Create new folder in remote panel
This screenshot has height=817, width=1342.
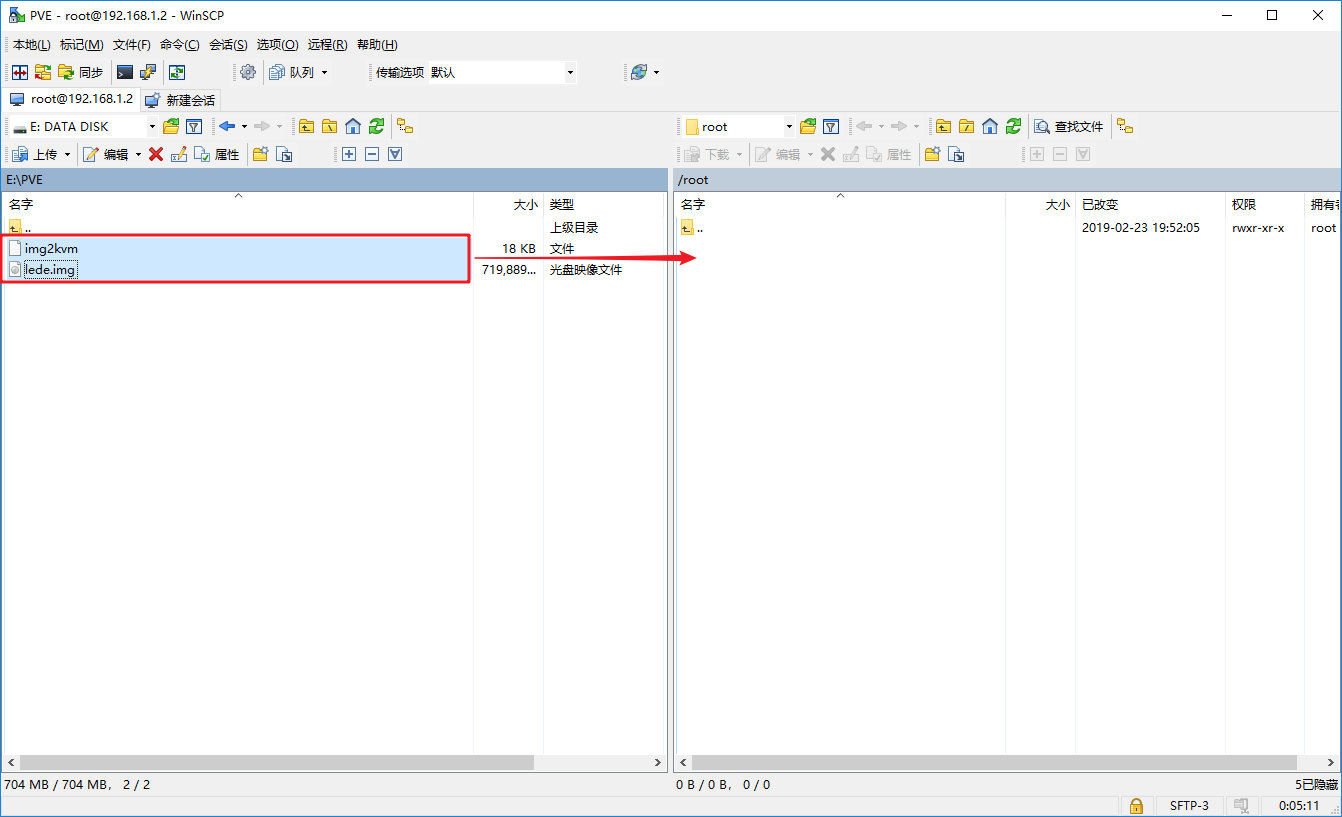click(932, 154)
